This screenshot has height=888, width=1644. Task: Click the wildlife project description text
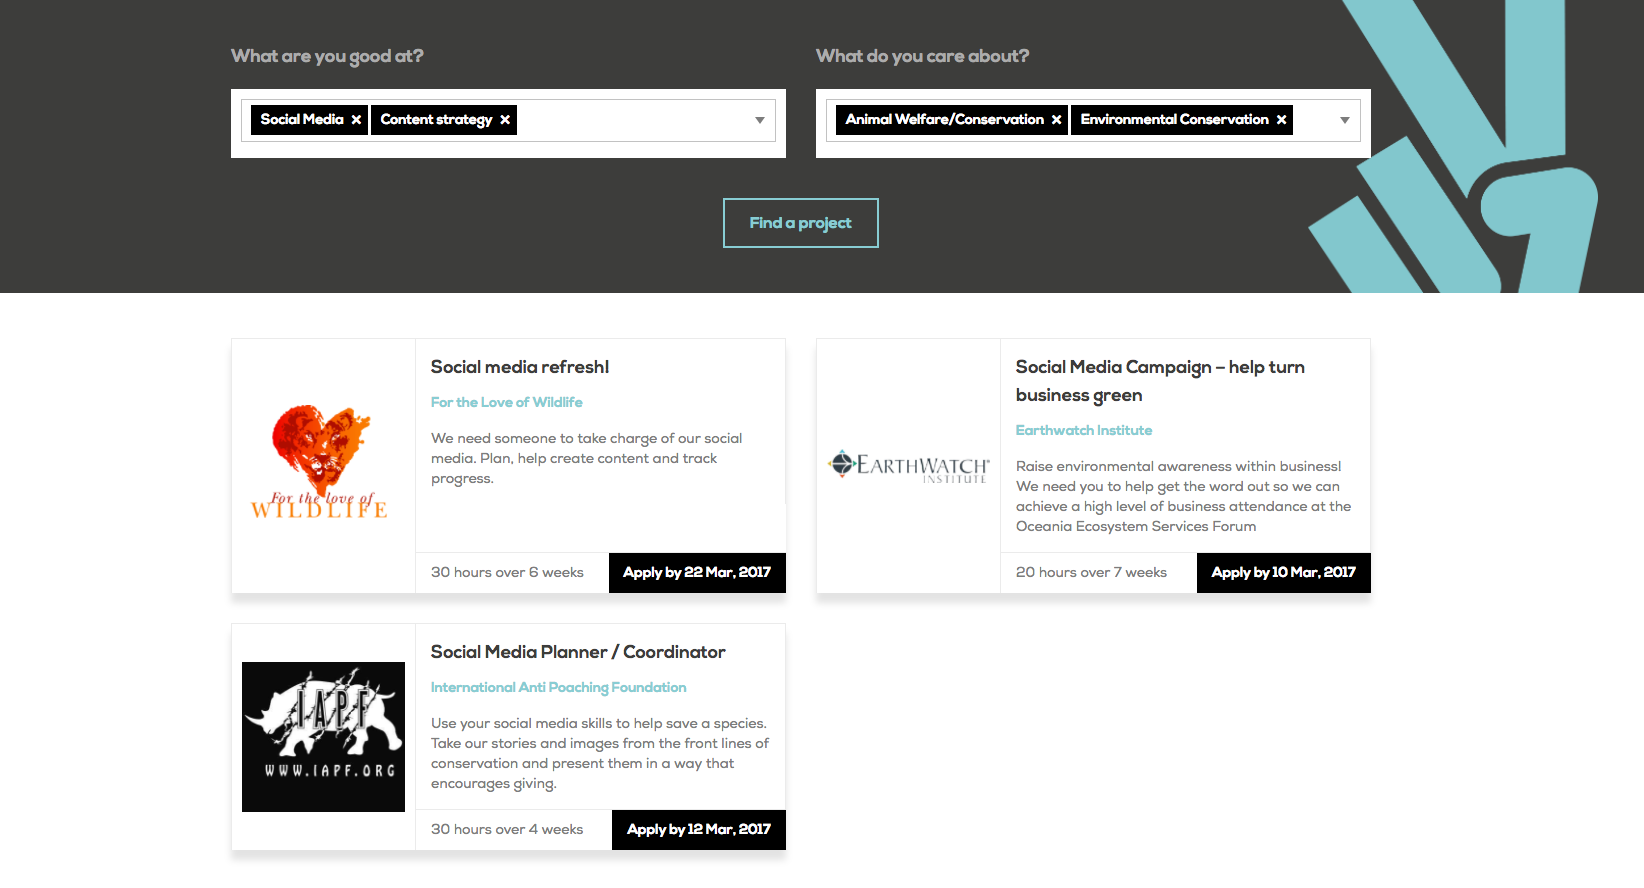587,459
